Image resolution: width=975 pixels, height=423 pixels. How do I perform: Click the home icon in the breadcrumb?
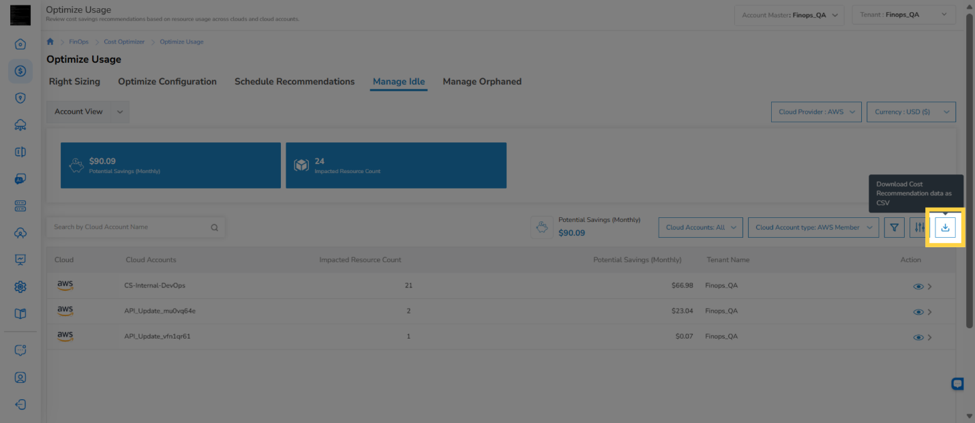pyautogui.click(x=50, y=42)
